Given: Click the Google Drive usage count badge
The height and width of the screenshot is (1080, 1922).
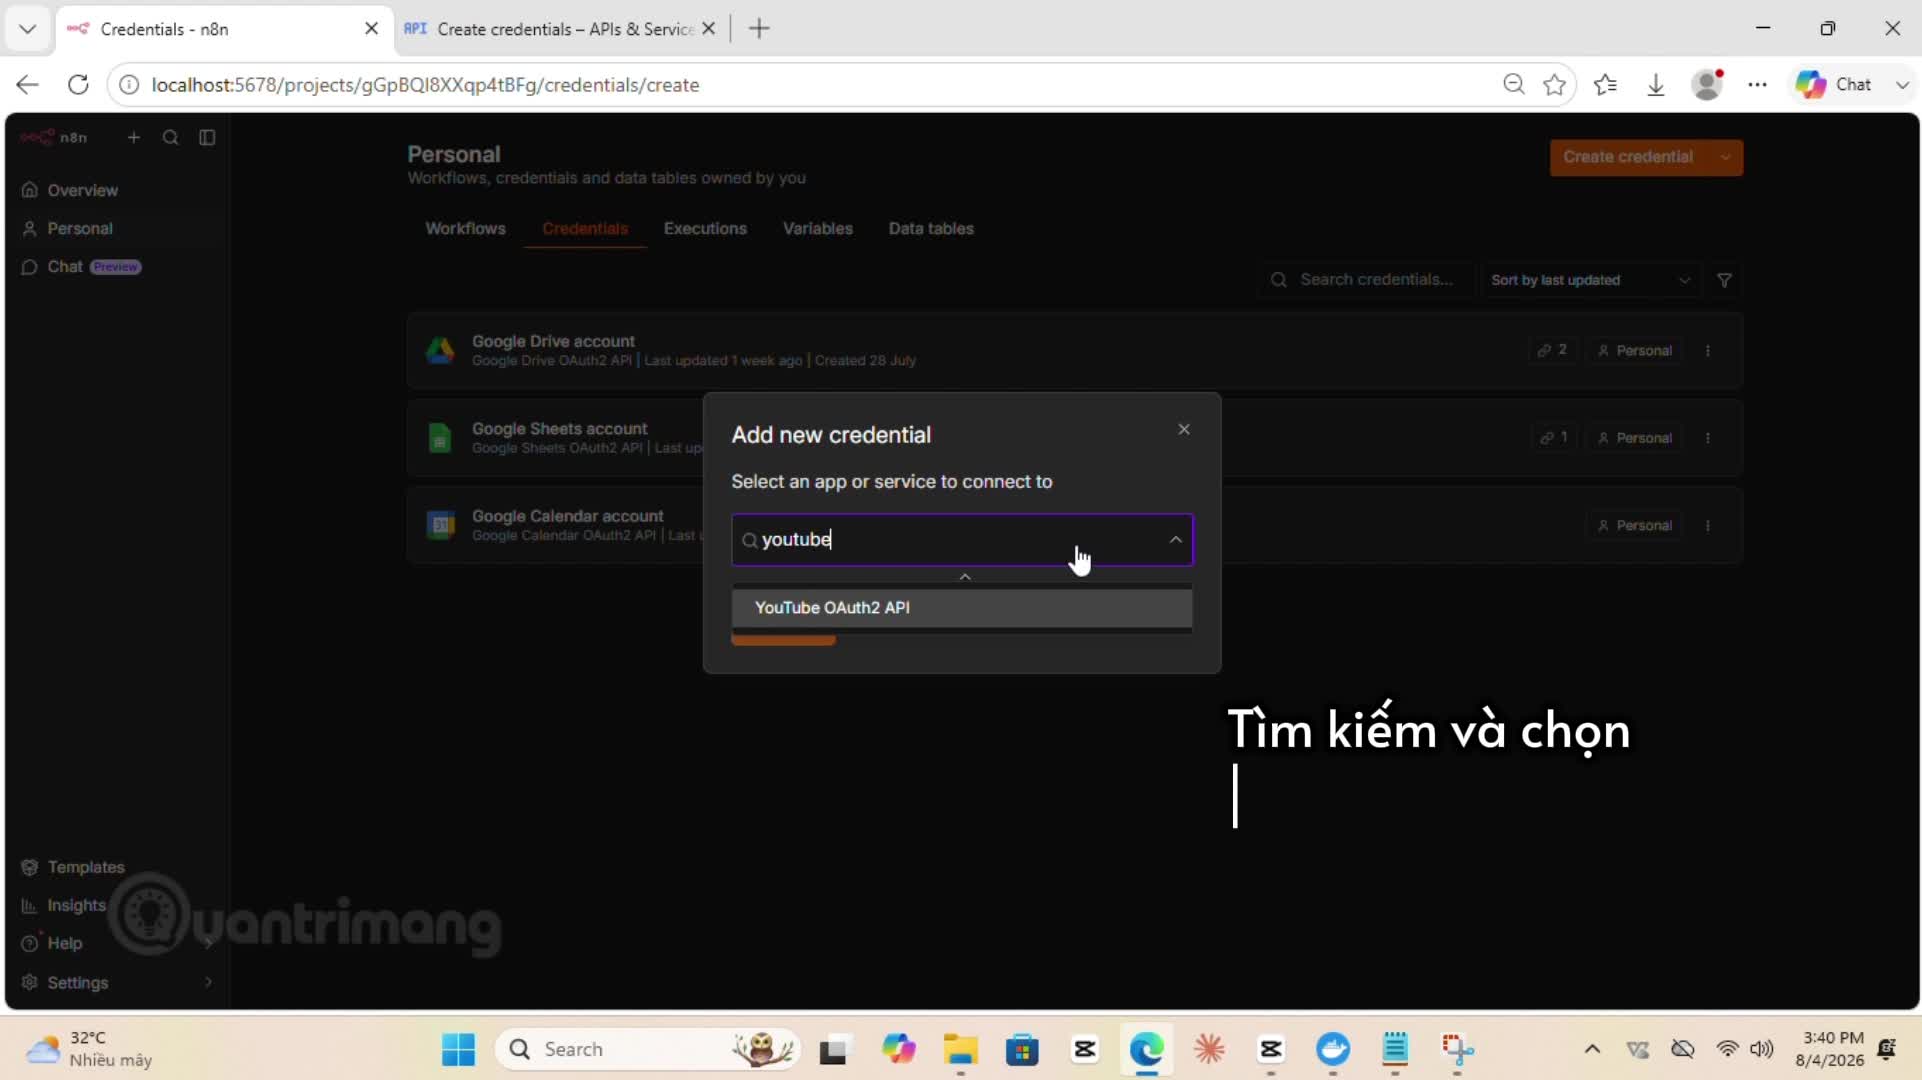Looking at the screenshot, I should click(1552, 350).
